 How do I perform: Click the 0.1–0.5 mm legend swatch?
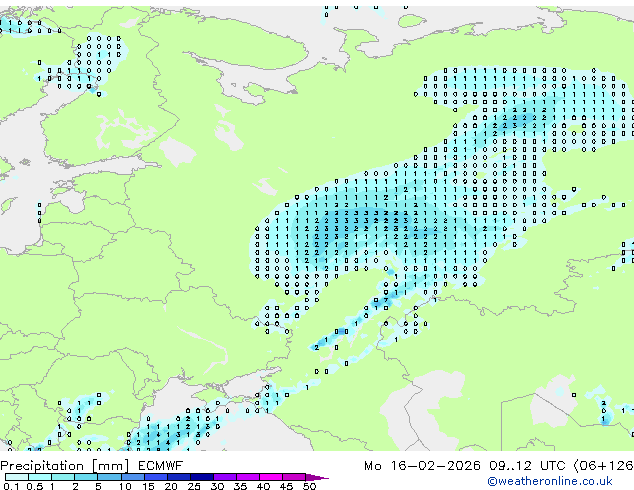point(17,477)
